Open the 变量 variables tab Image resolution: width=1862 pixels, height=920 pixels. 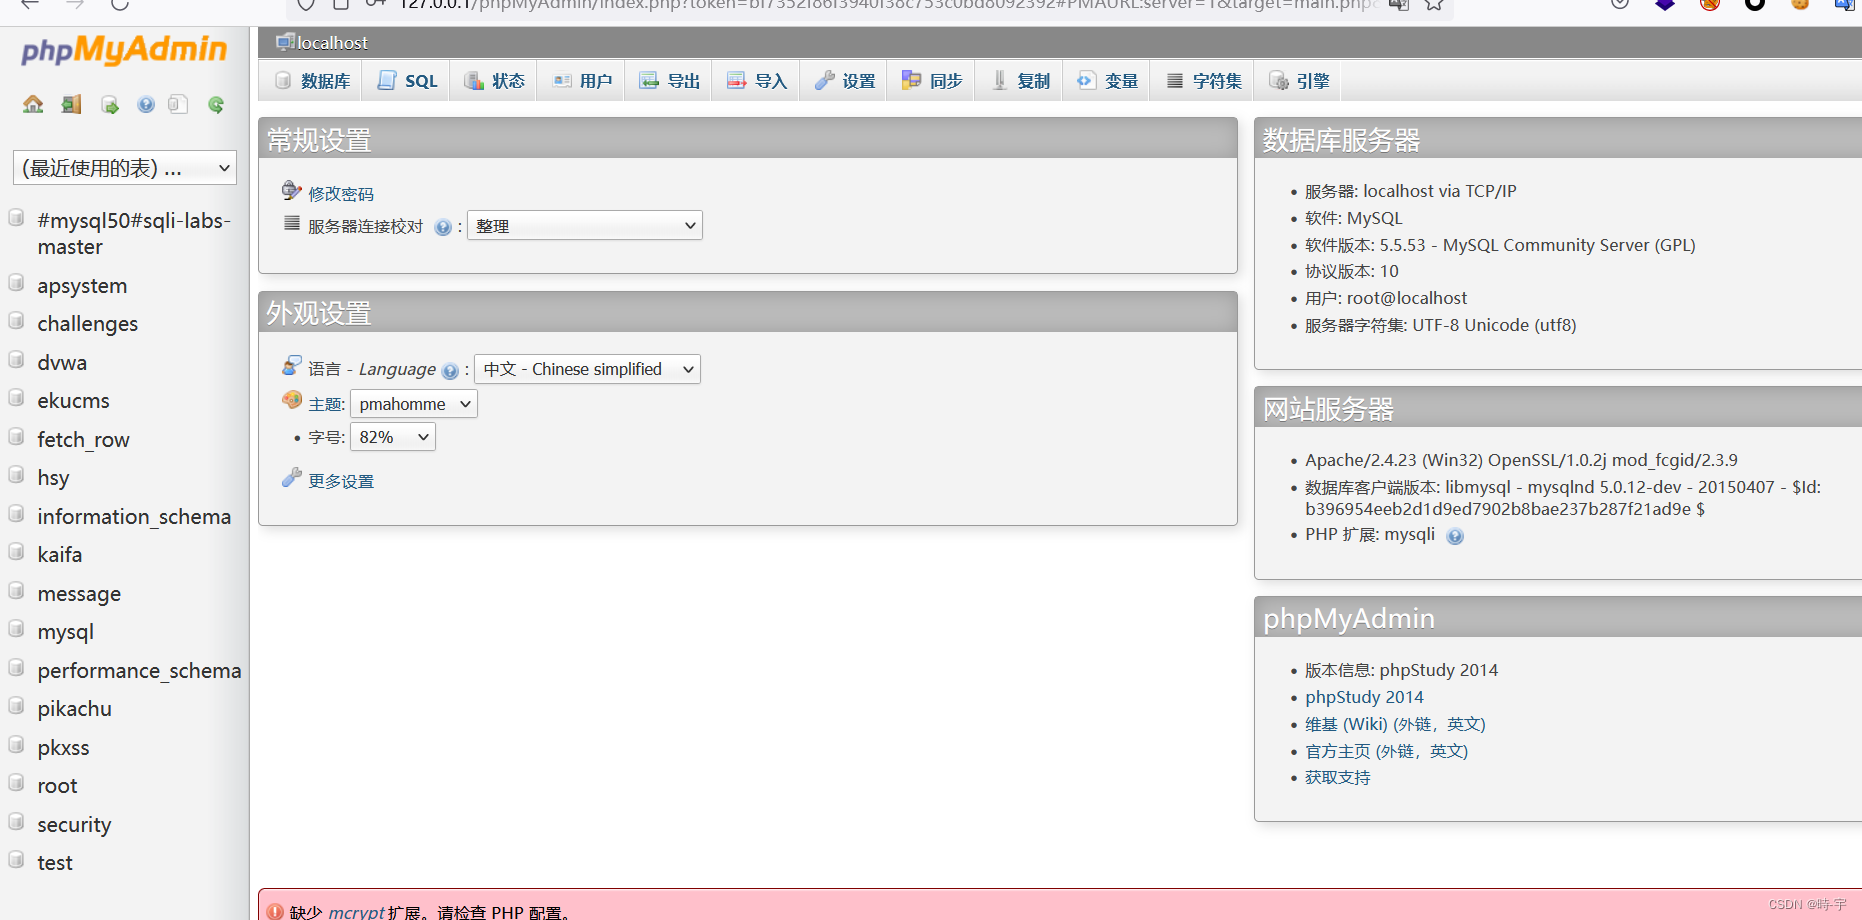coord(1106,80)
